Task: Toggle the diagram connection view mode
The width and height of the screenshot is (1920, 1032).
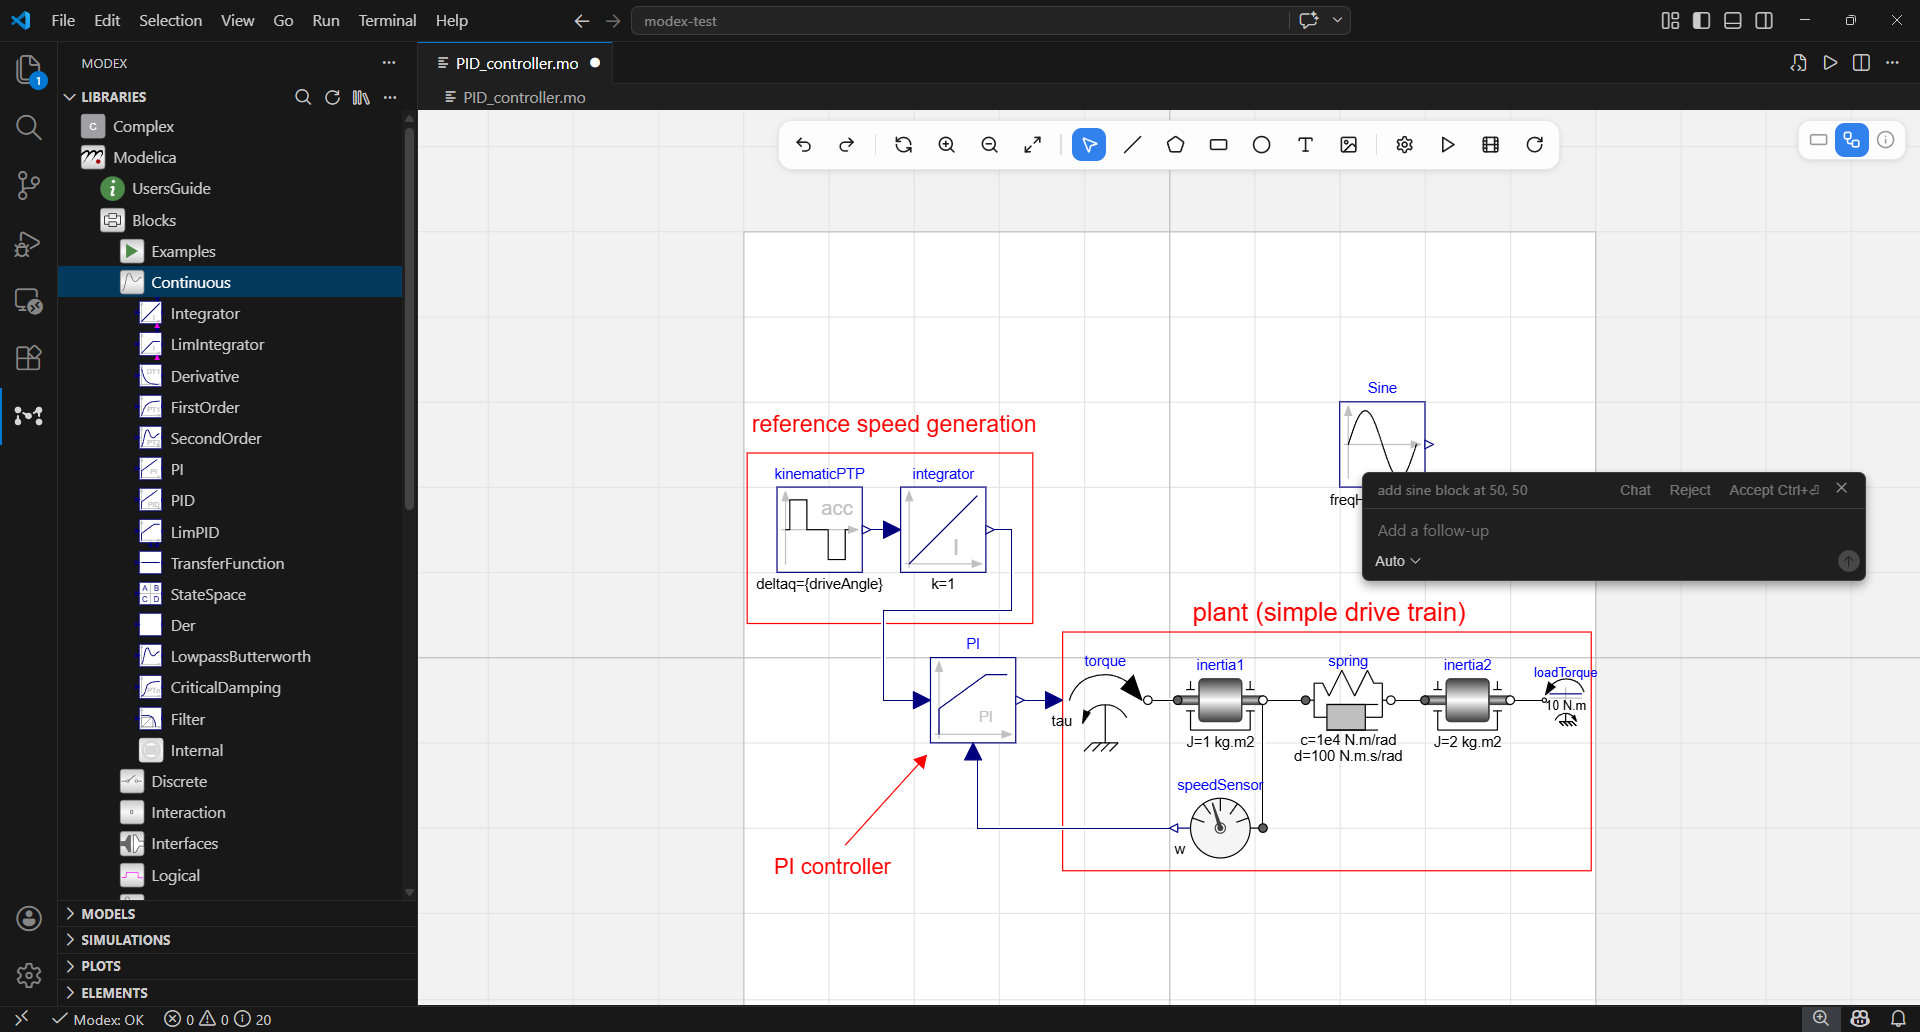Action: click(x=1852, y=140)
